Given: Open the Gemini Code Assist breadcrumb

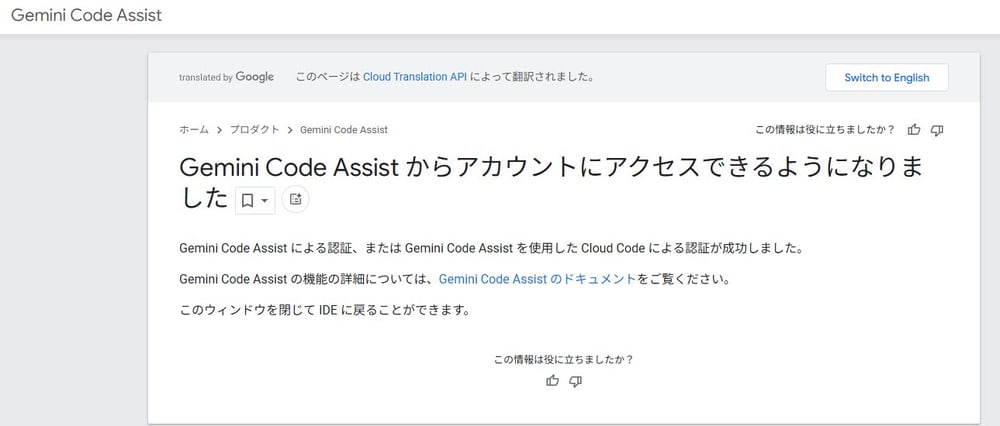Looking at the screenshot, I should click(344, 129).
